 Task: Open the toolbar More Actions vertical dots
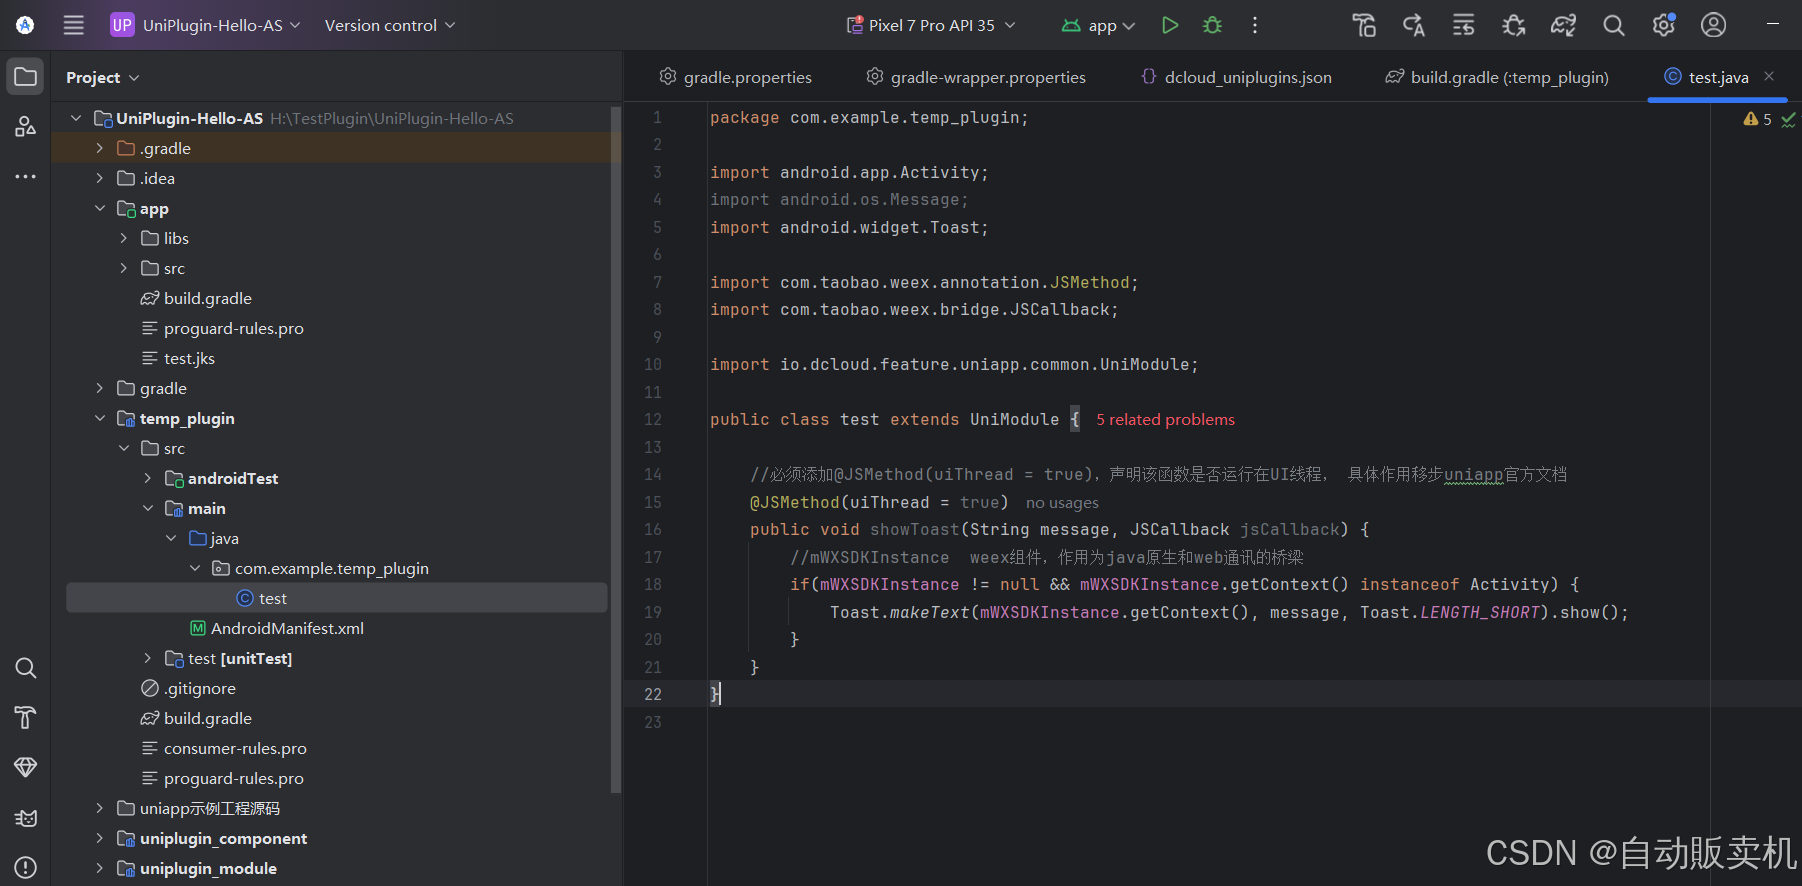(x=1255, y=25)
